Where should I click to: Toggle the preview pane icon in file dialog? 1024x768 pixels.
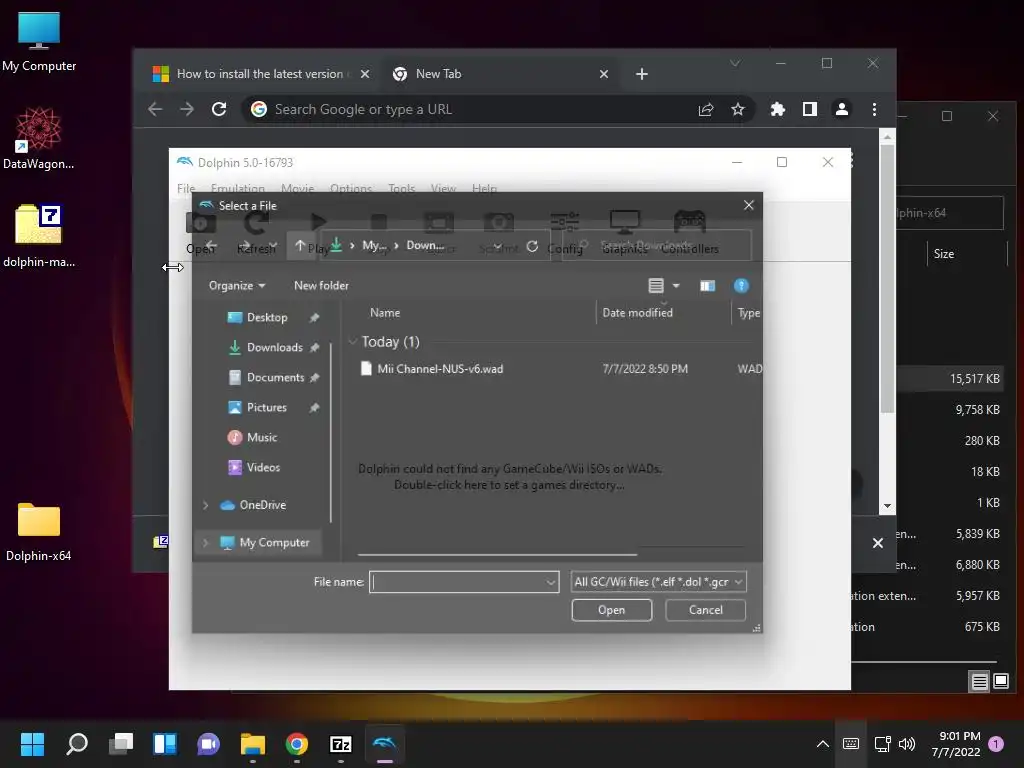pos(707,285)
